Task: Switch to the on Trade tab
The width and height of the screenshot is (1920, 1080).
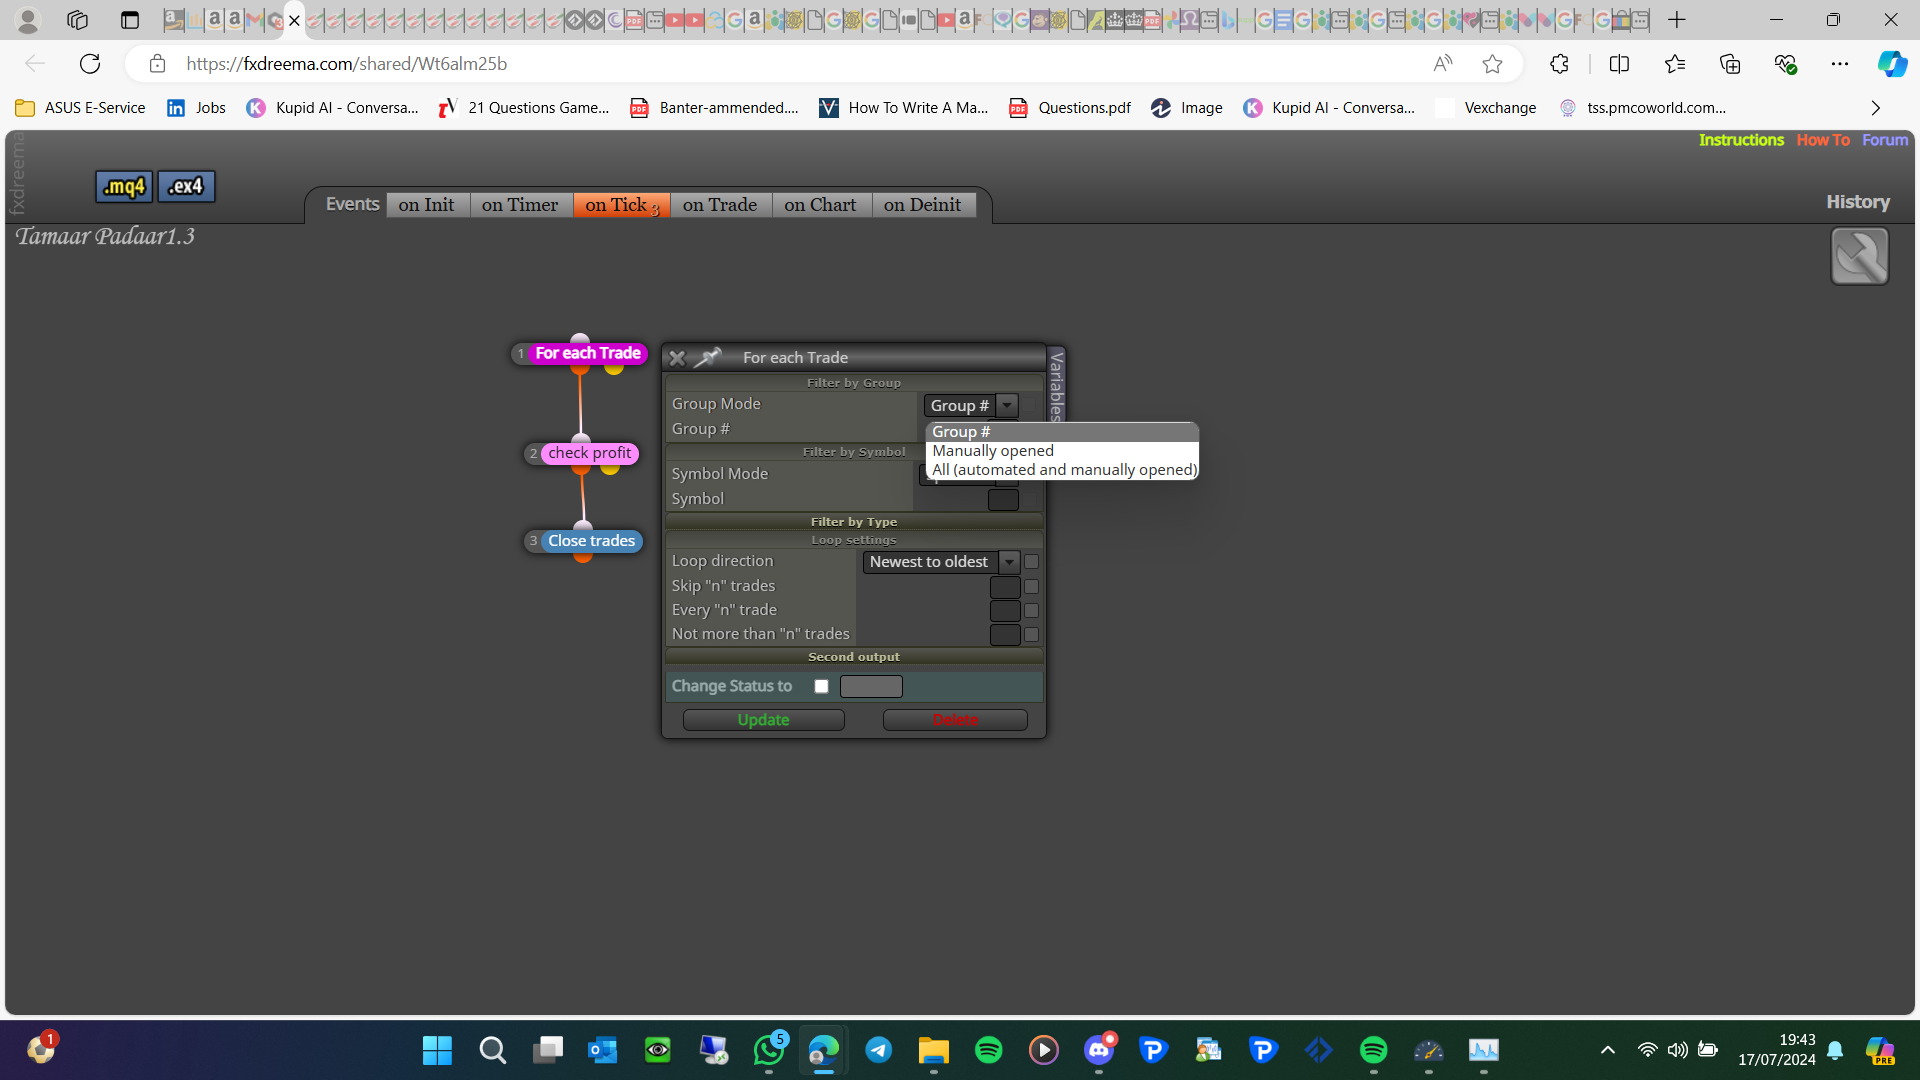Action: (720, 205)
